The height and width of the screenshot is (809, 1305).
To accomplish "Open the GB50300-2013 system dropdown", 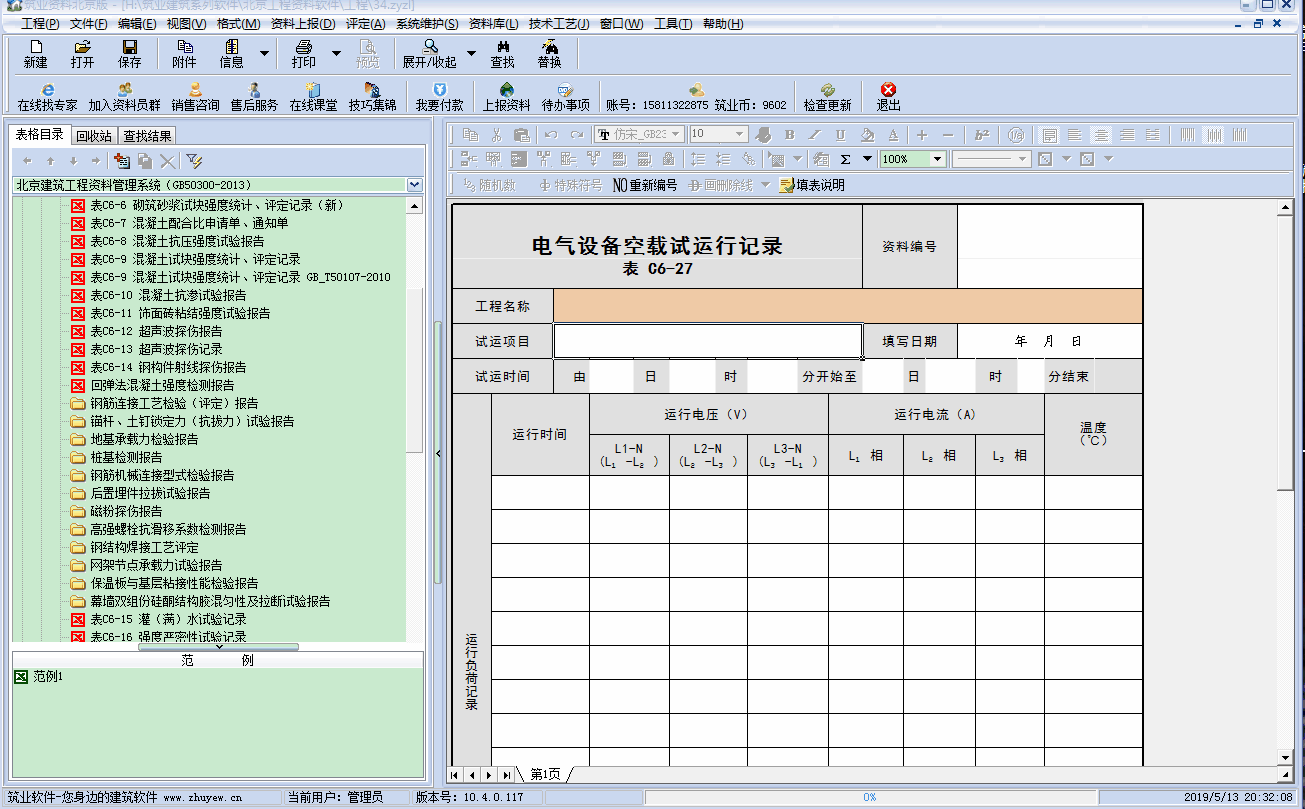I will (x=414, y=185).
